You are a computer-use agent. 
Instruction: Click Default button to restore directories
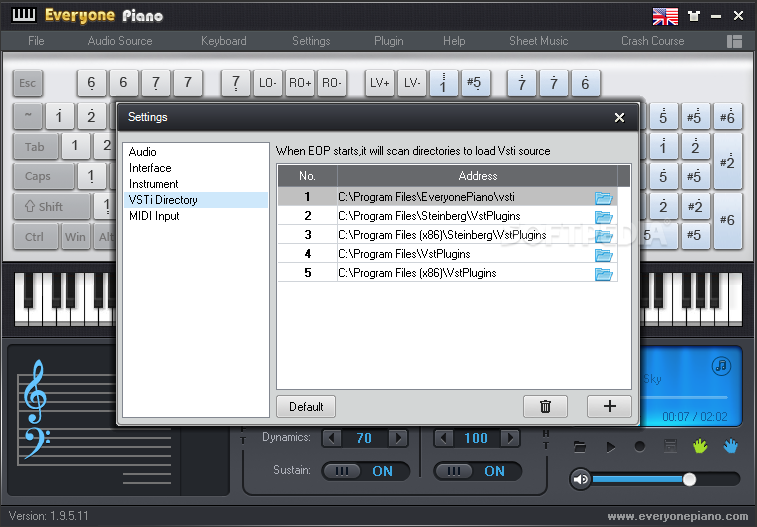tap(306, 406)
